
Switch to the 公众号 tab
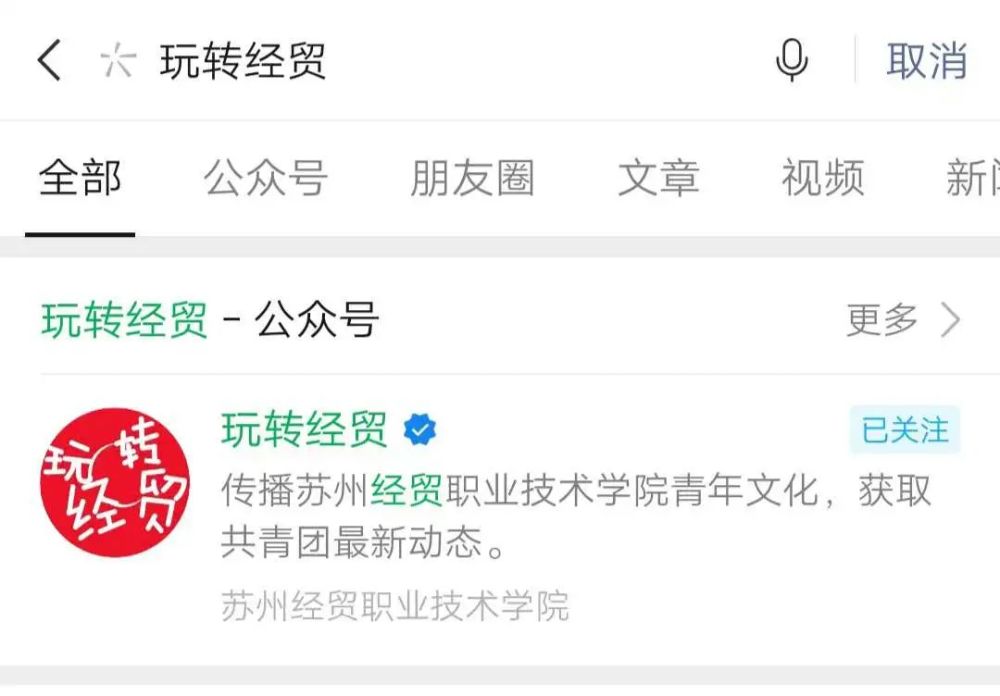(266, 177)
